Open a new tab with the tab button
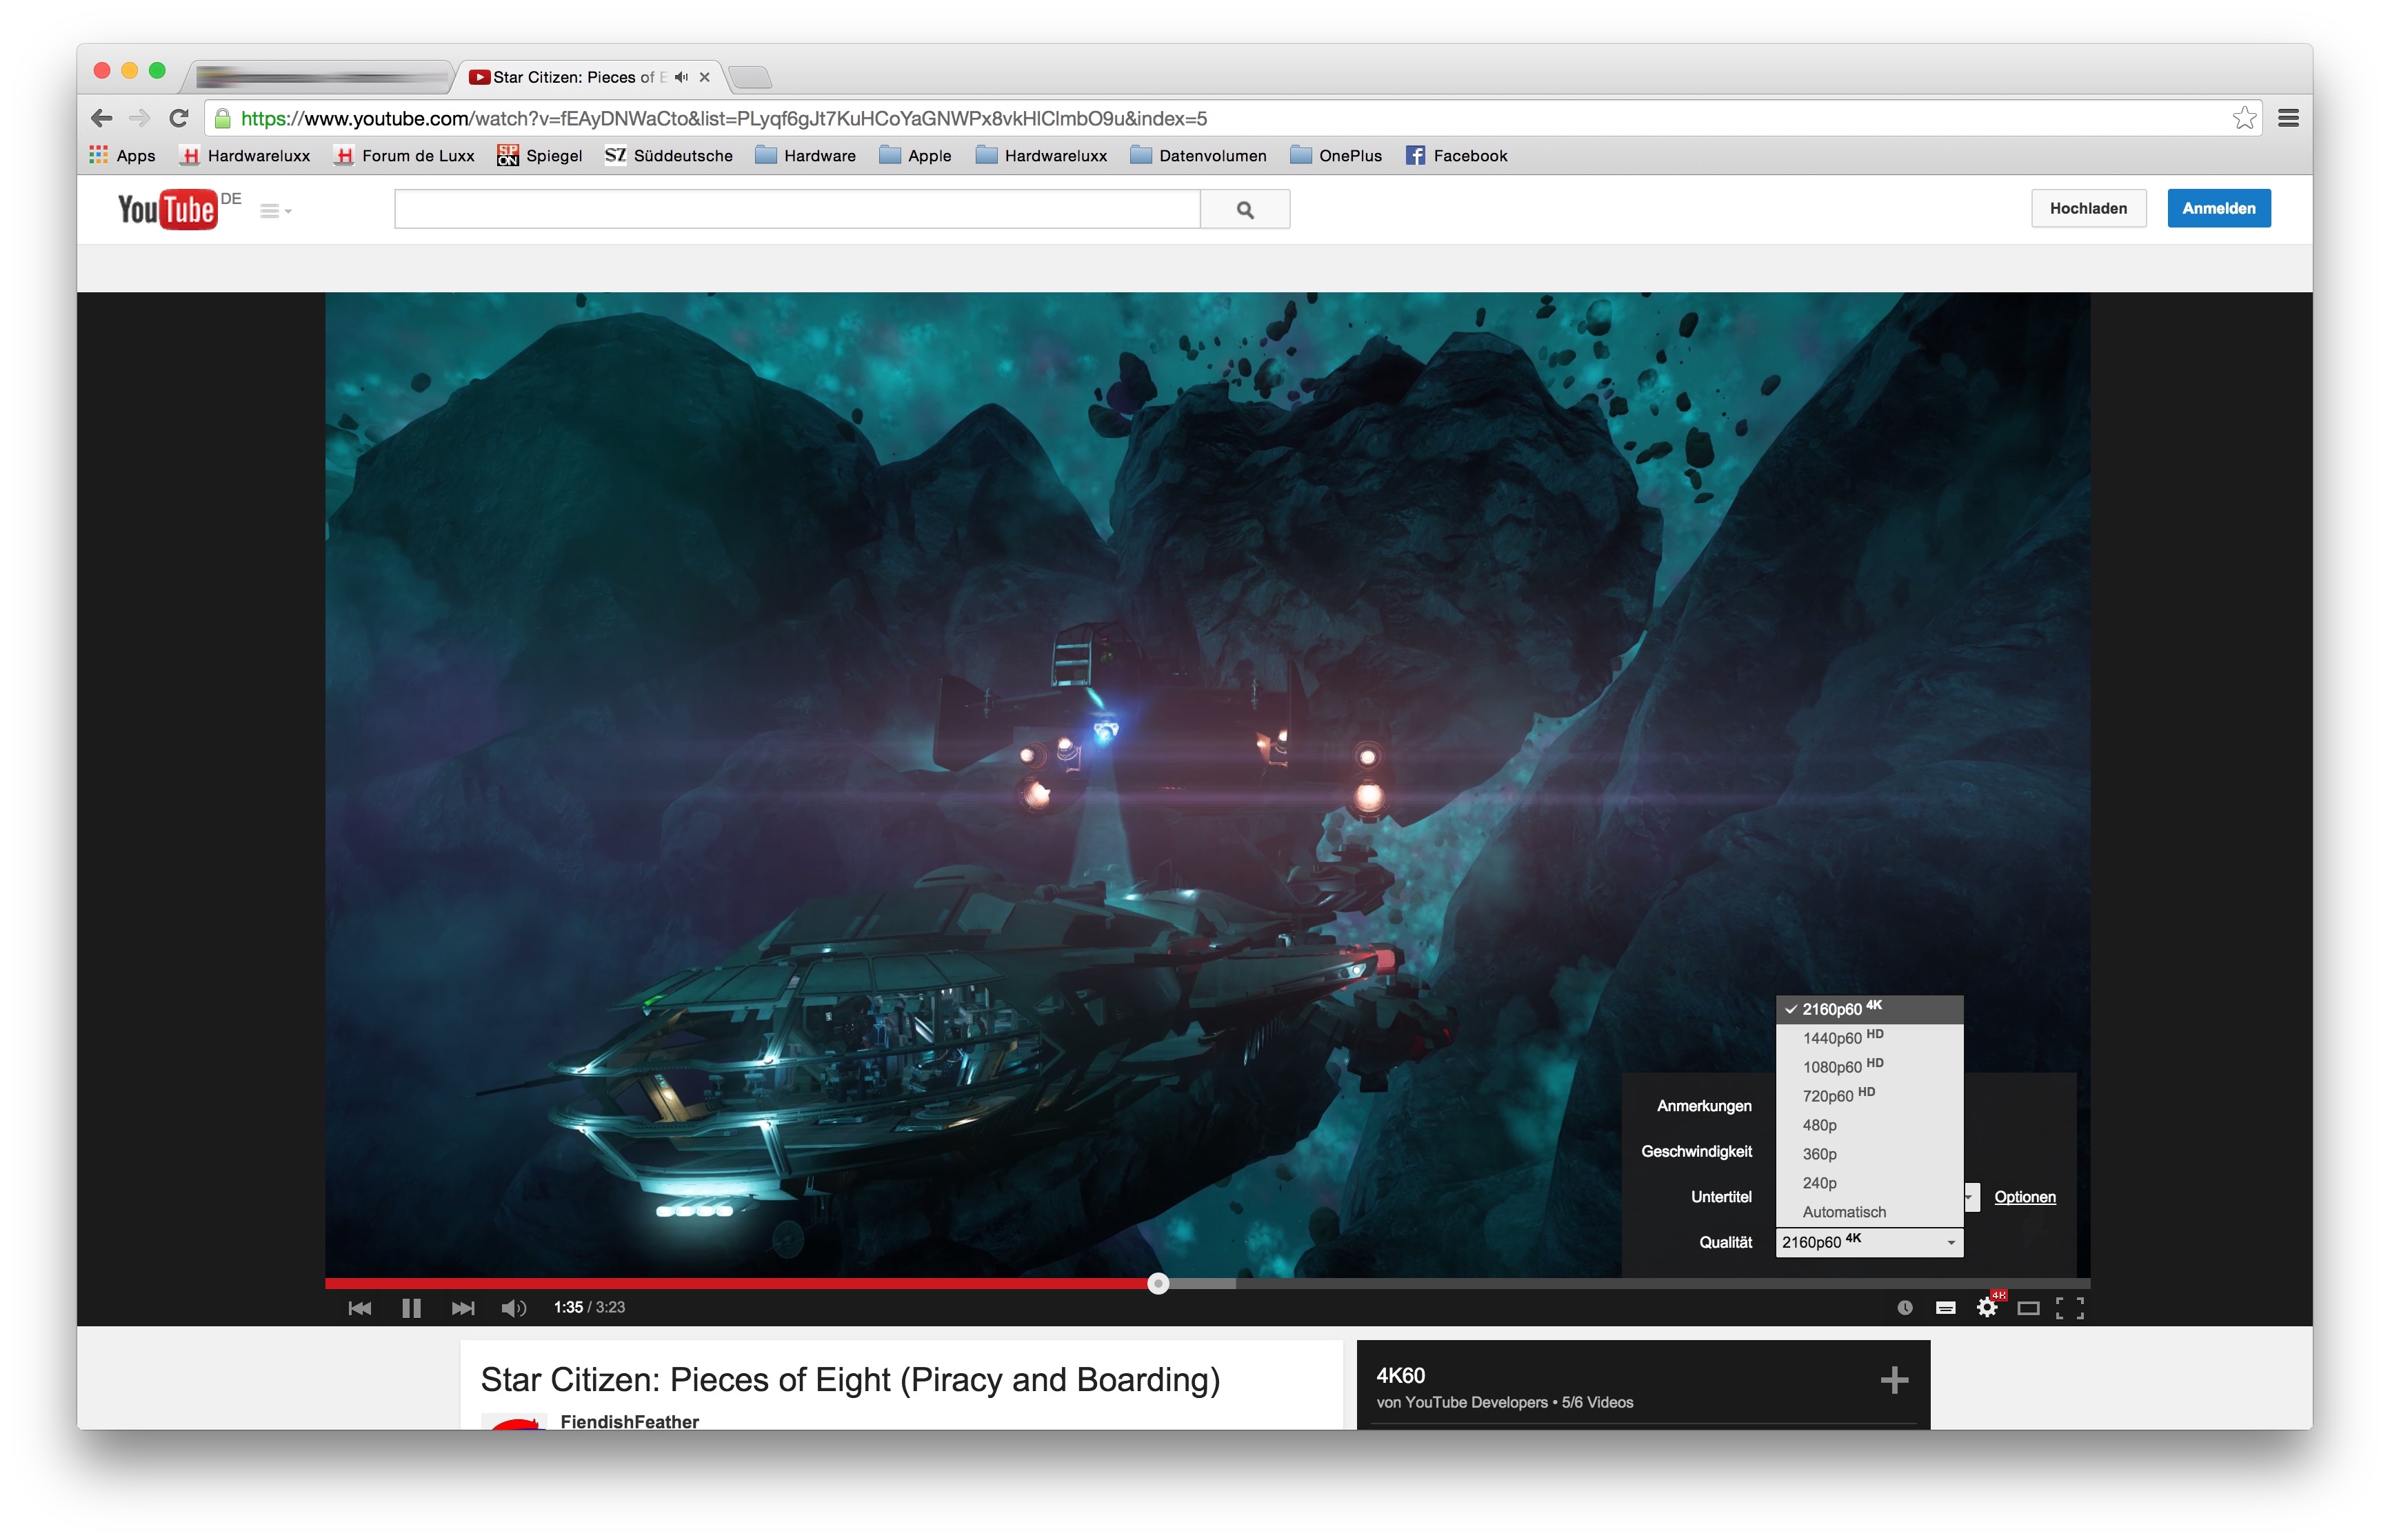 point(750,77)
